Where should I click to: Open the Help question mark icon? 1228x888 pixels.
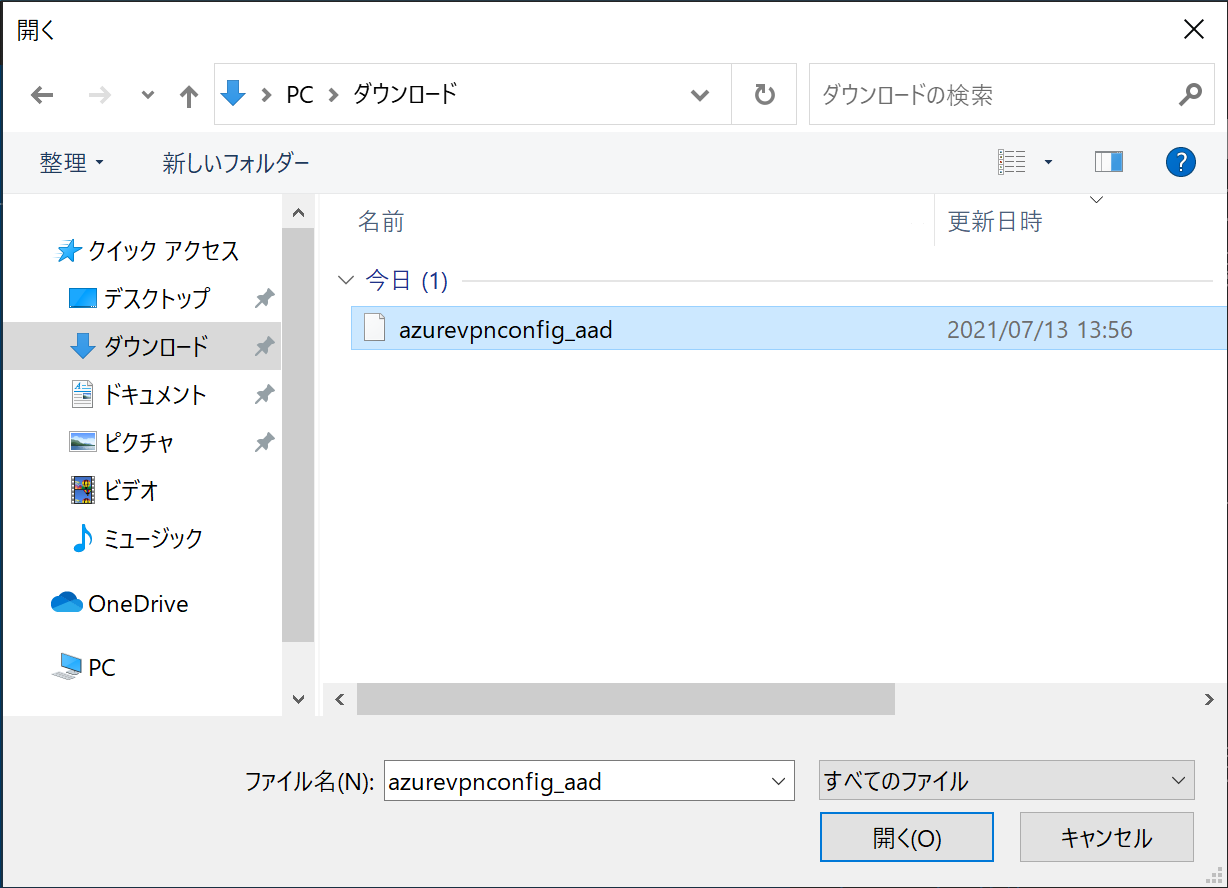[x=1181, y=162]
